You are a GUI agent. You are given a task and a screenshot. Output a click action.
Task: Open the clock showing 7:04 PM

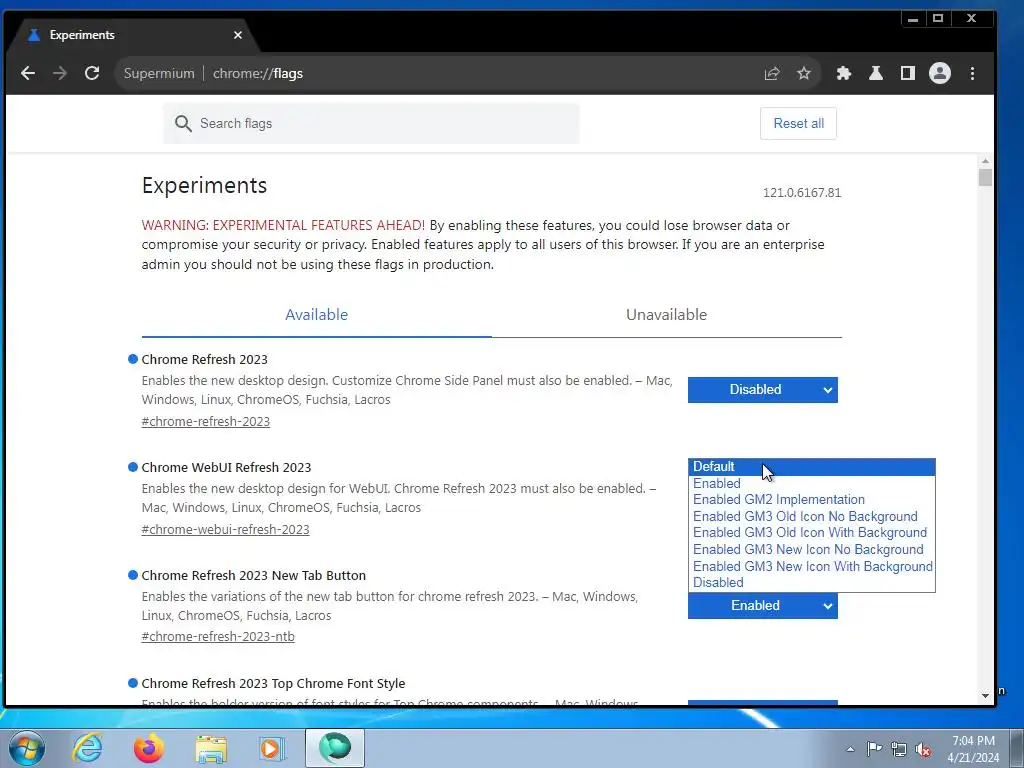[973, 749]
